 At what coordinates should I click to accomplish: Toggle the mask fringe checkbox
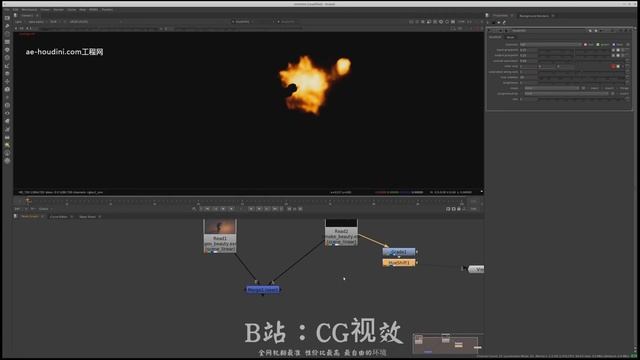click(x=618, y=88)
